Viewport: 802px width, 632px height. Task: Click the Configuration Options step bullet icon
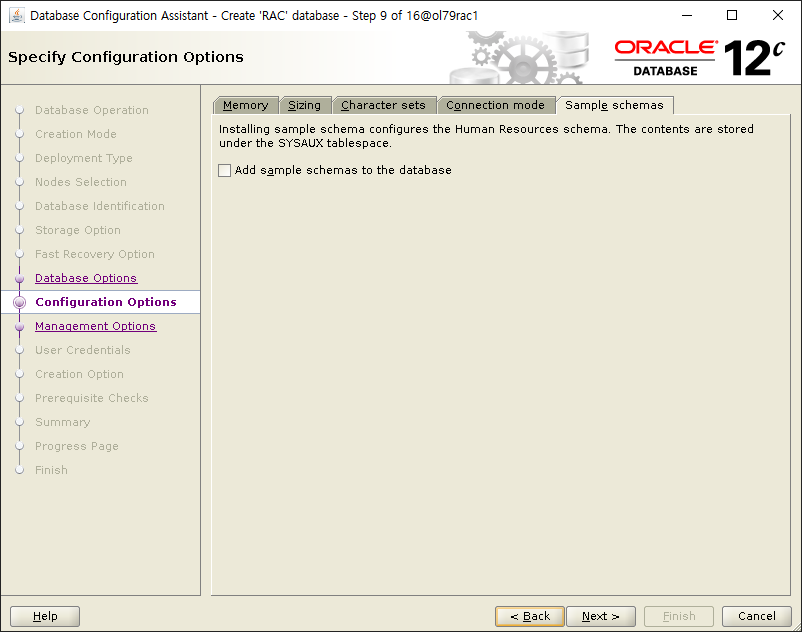19,302
